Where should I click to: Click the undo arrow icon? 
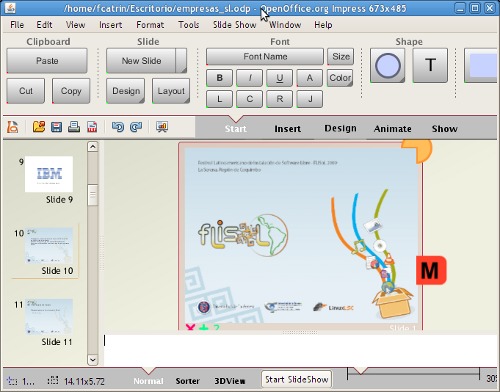click(x=118, y=127)
